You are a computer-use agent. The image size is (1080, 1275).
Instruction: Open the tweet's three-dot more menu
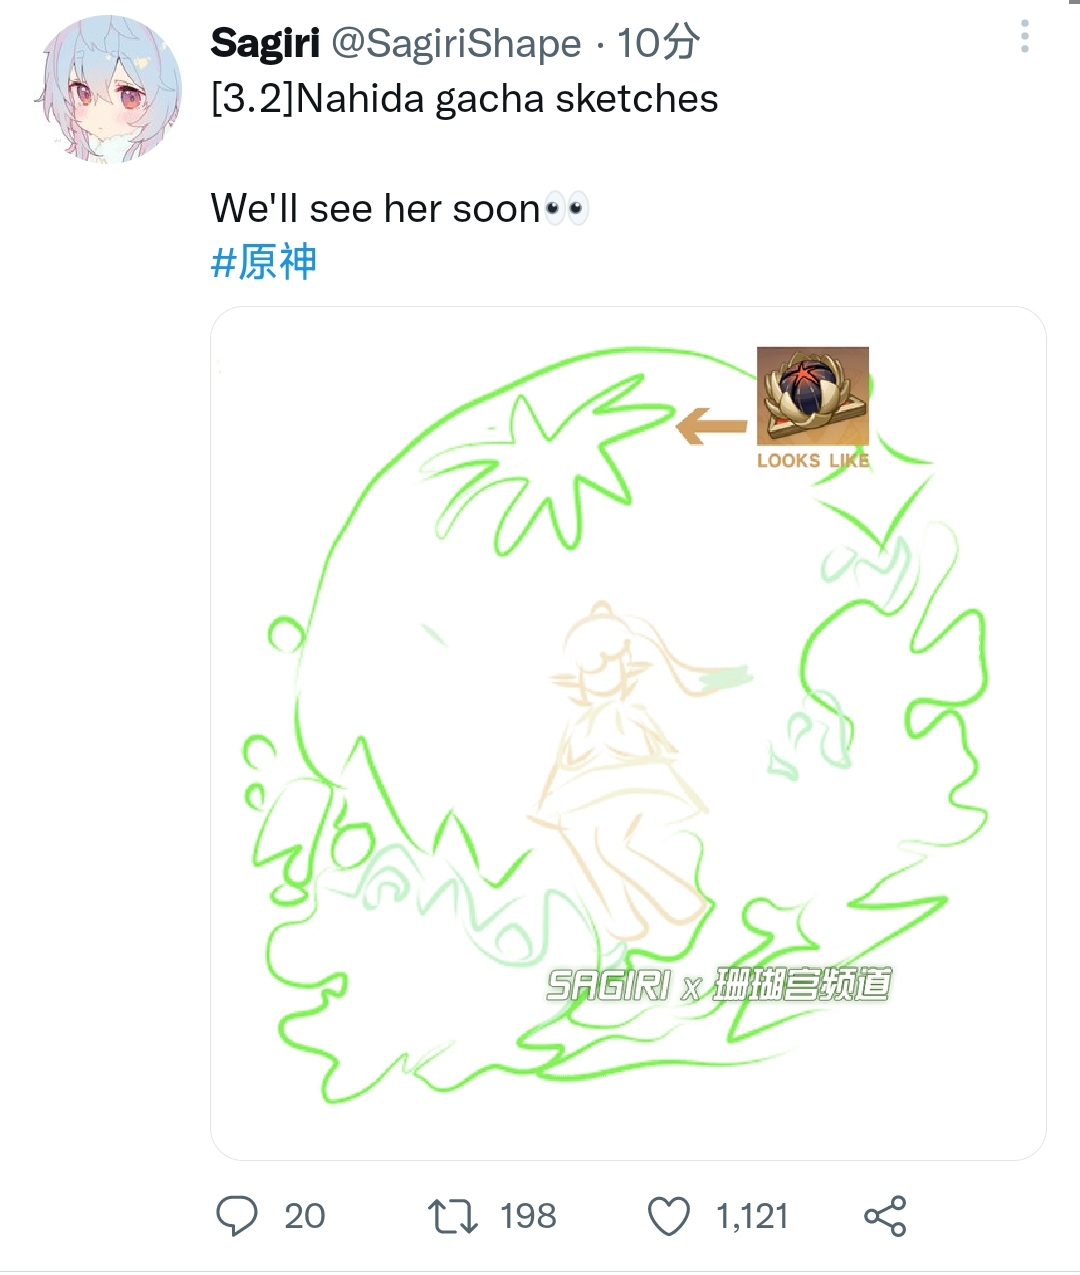click(x=1024, y=36)
